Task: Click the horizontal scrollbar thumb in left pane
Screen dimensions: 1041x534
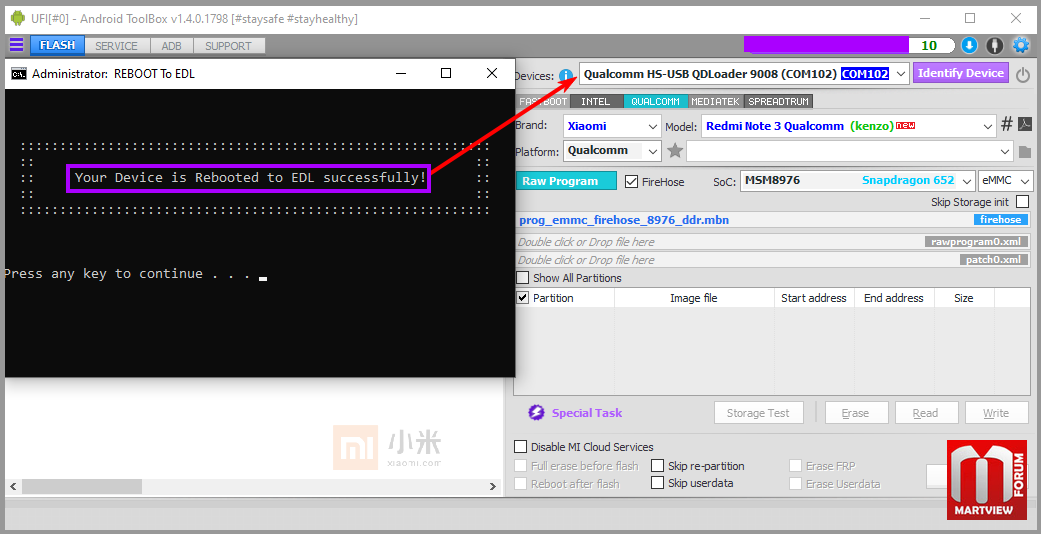Action: click(82, 487)
